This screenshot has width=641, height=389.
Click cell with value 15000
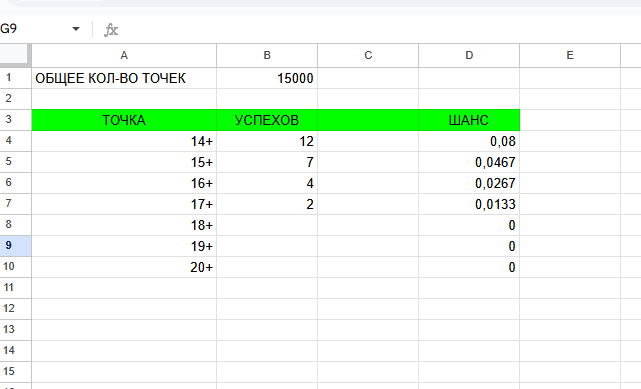(x=267, y=78)
